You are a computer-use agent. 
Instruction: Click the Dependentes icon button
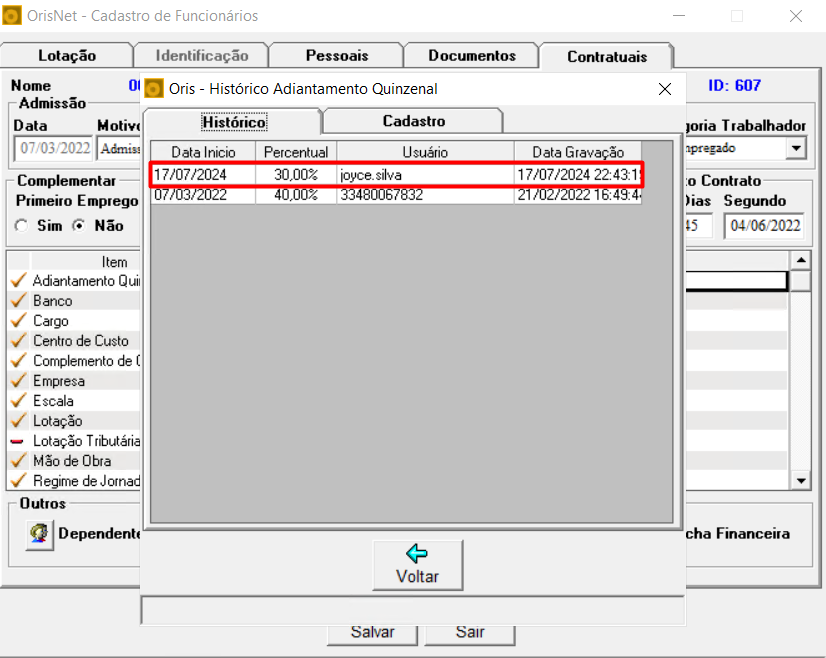[39, 534]
